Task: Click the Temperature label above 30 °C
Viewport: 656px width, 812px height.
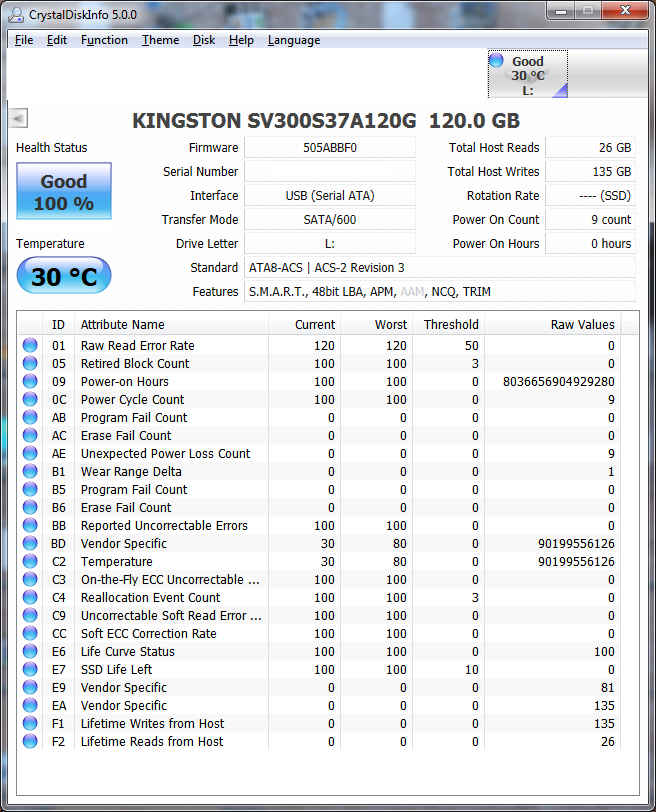Action: pyautogui.click(x=50, y=244)
